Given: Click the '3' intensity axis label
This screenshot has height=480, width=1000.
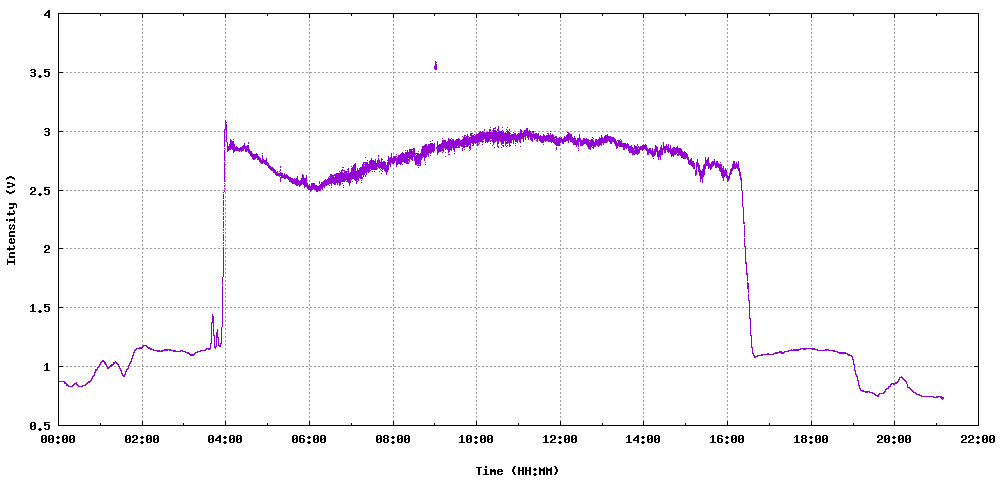Looking at the screenshot, I should point(47,131).
